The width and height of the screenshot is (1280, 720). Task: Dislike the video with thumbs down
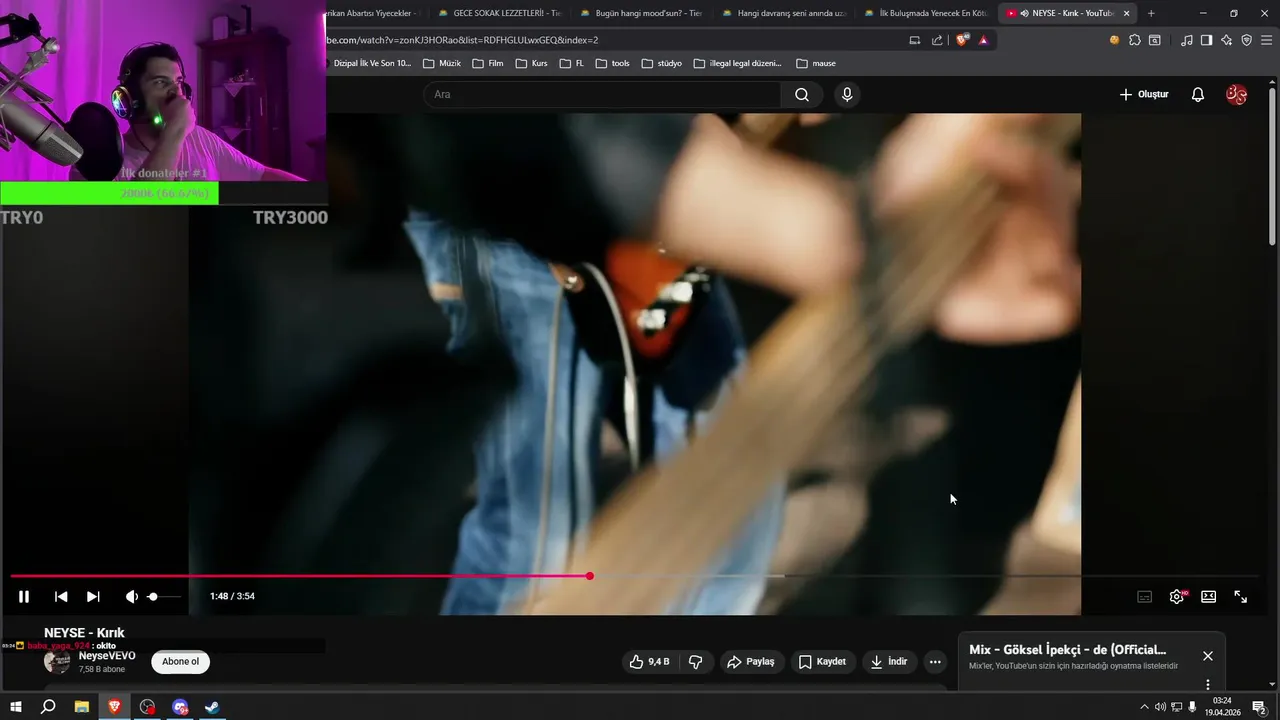click(x=696, y=661)
